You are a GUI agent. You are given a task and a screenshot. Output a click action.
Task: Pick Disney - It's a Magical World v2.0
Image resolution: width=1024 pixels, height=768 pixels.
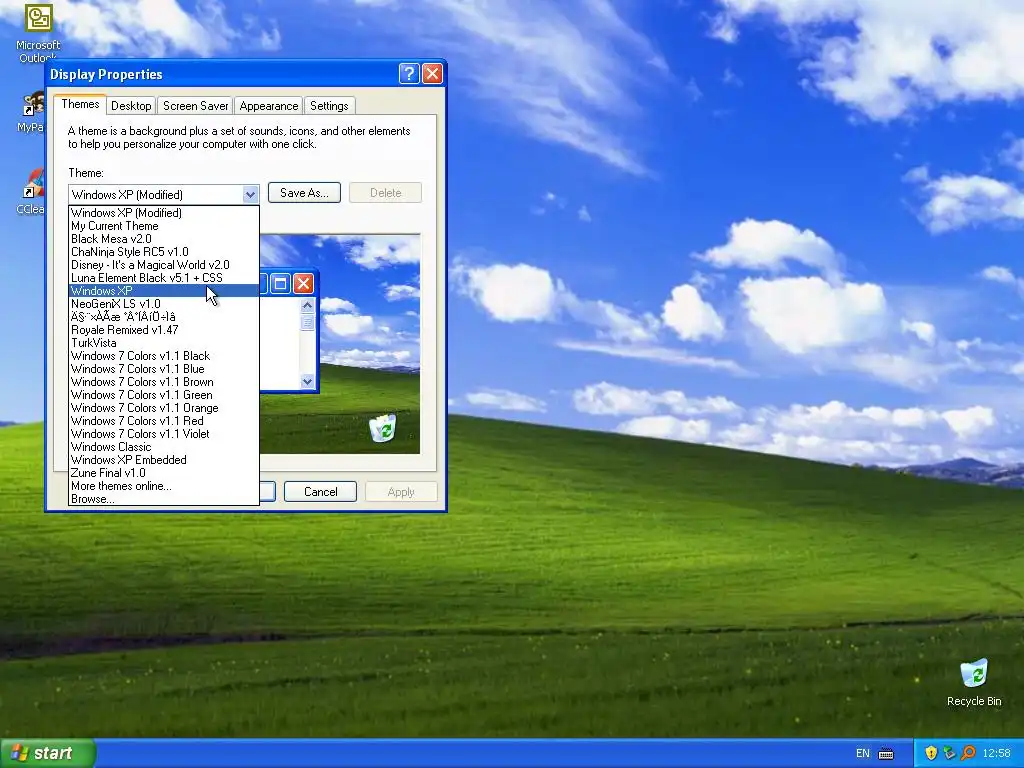(163, 265)
